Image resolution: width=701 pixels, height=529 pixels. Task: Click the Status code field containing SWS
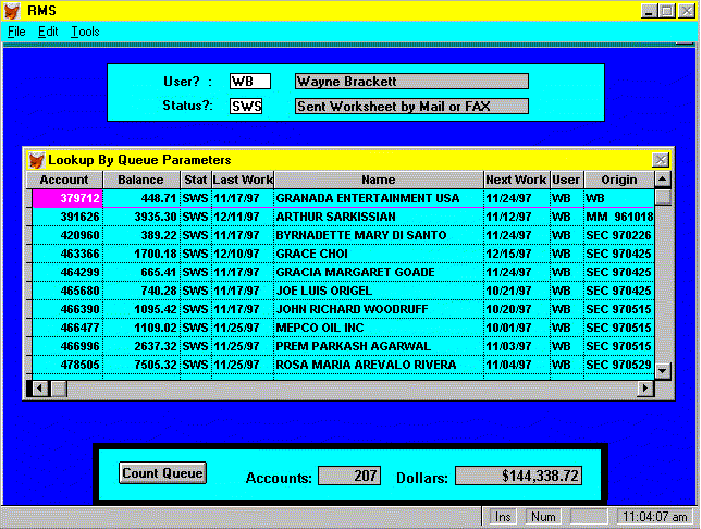(x=246, y=106)
